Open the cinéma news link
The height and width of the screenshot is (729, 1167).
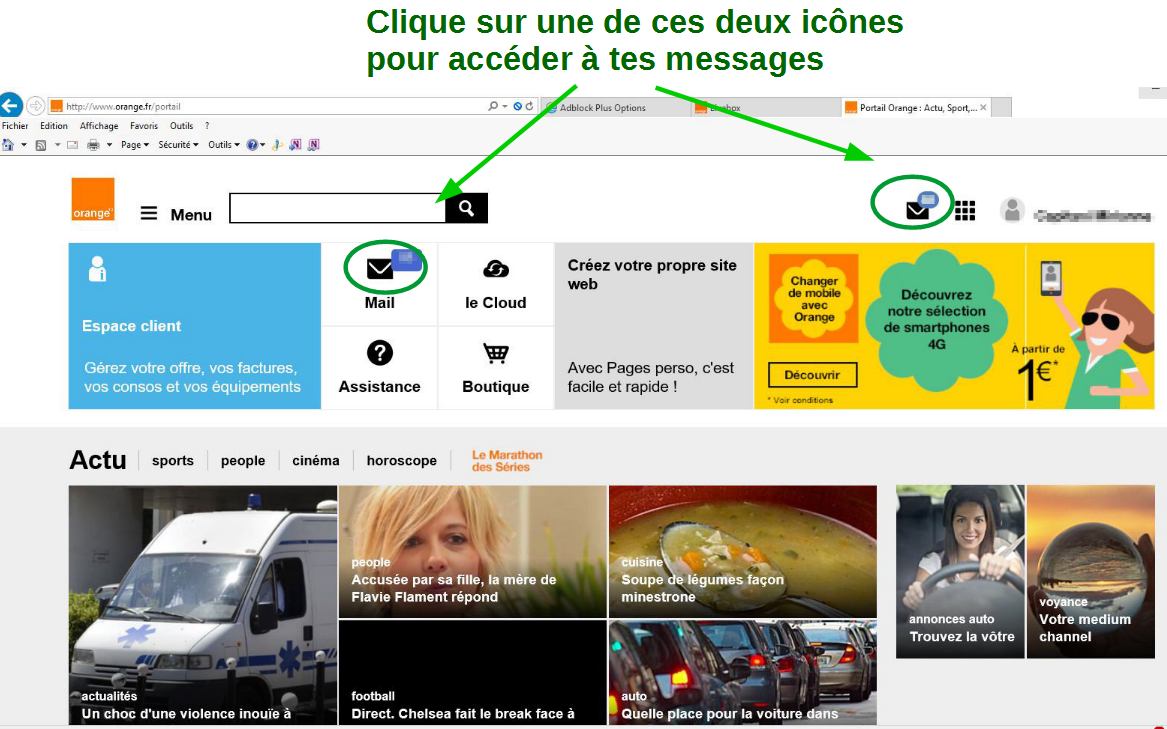(316, 460)
